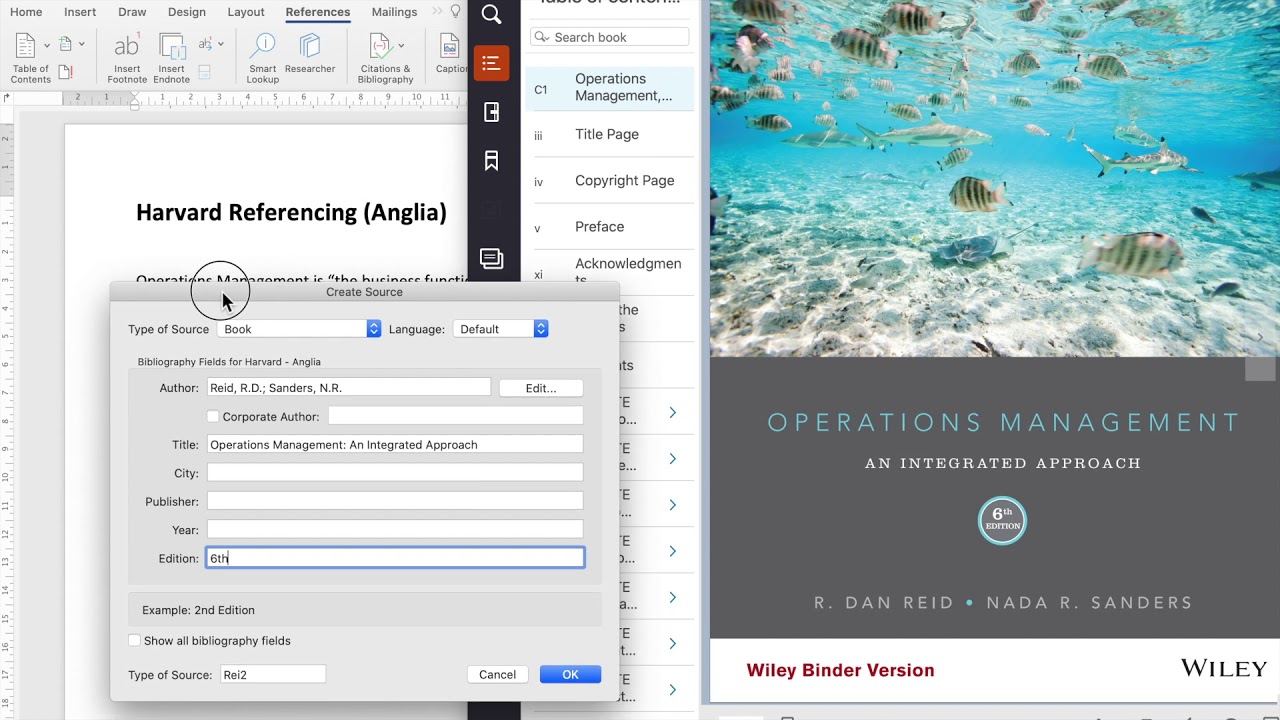1280x720 pixels.
Task: Click the Update Table icon with exclamation
Action: (66, 71)
